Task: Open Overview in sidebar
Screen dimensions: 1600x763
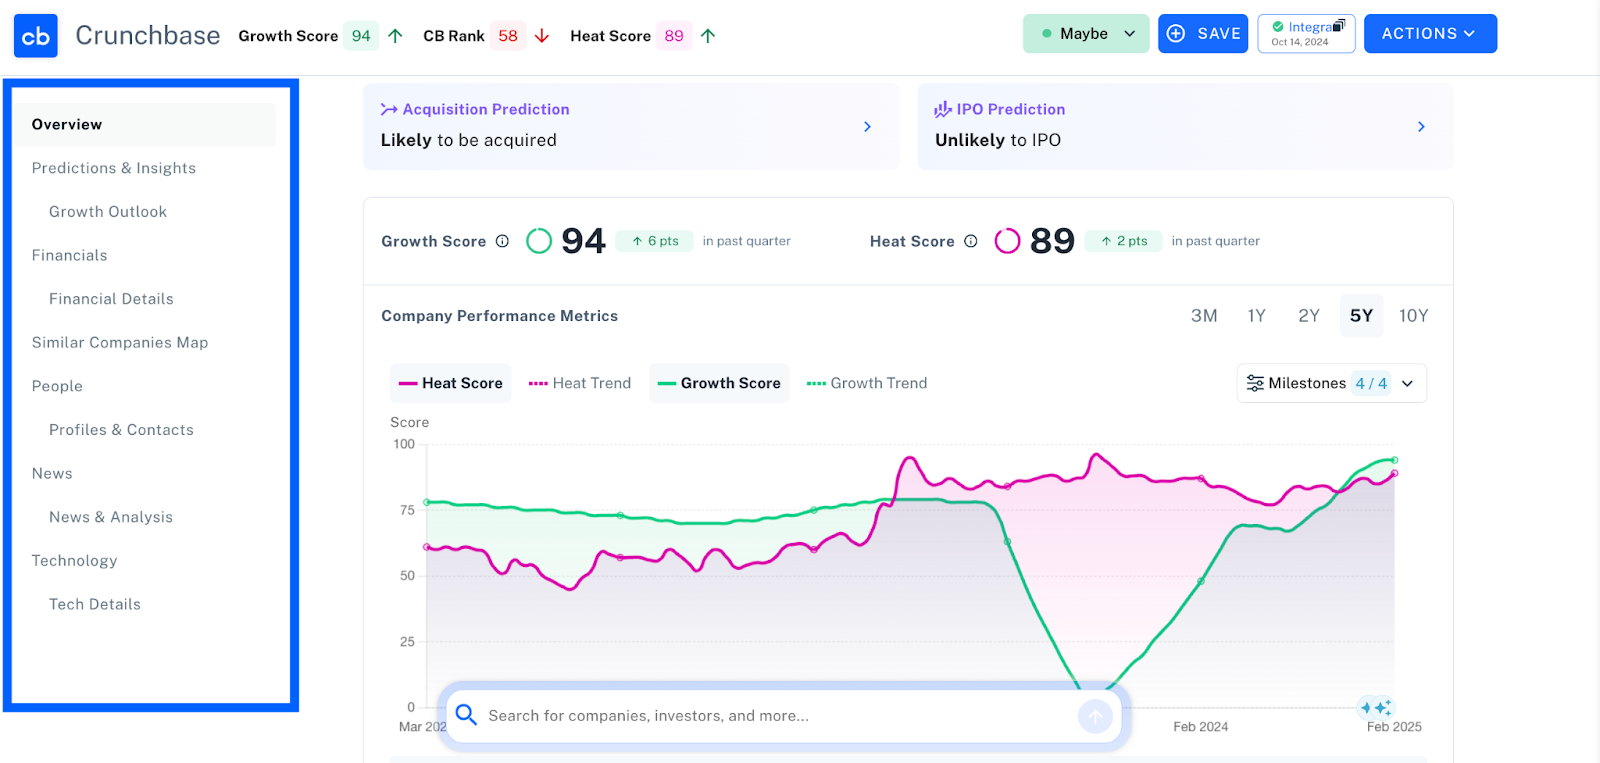Action: tap(145, 125)
